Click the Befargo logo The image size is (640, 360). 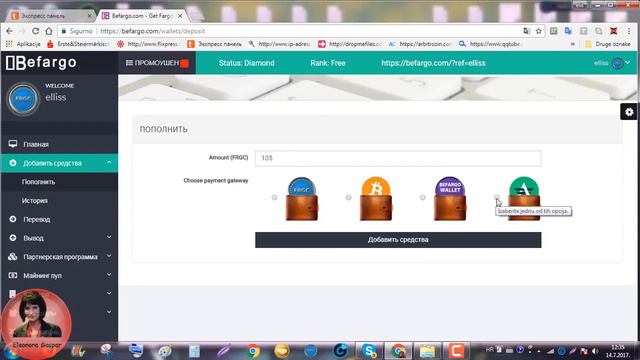[x=41, y=62]
